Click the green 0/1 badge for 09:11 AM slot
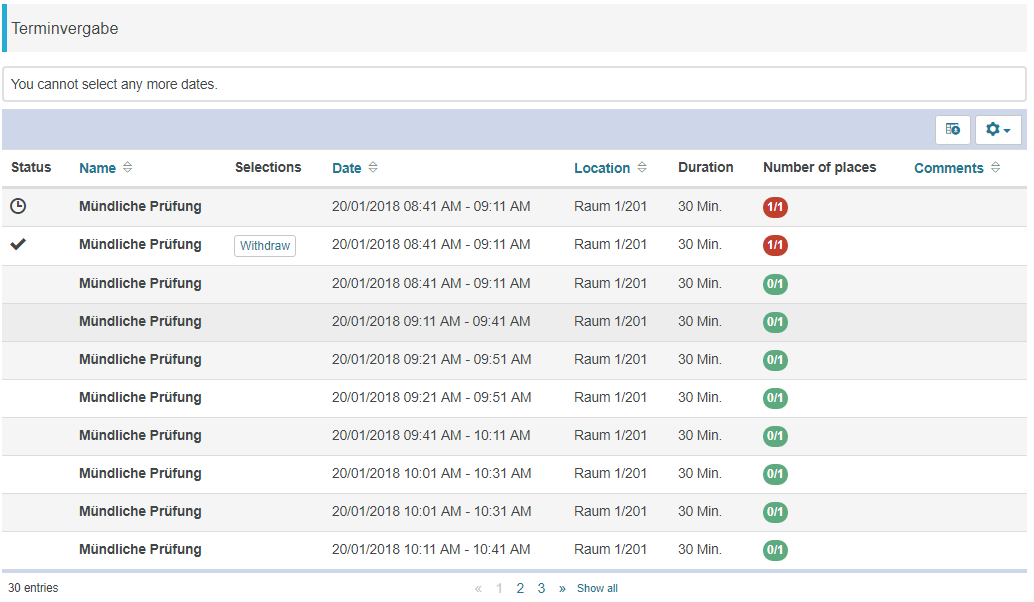1034x602 pixels. [x=775, y=322]
